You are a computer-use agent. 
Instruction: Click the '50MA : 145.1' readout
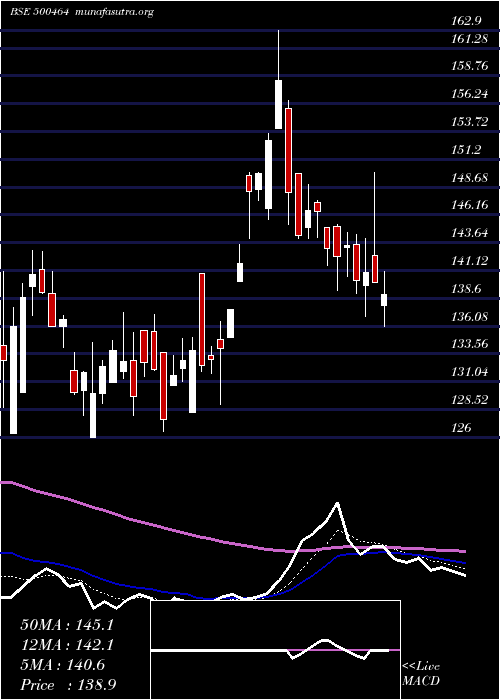(x=67, y=625)
